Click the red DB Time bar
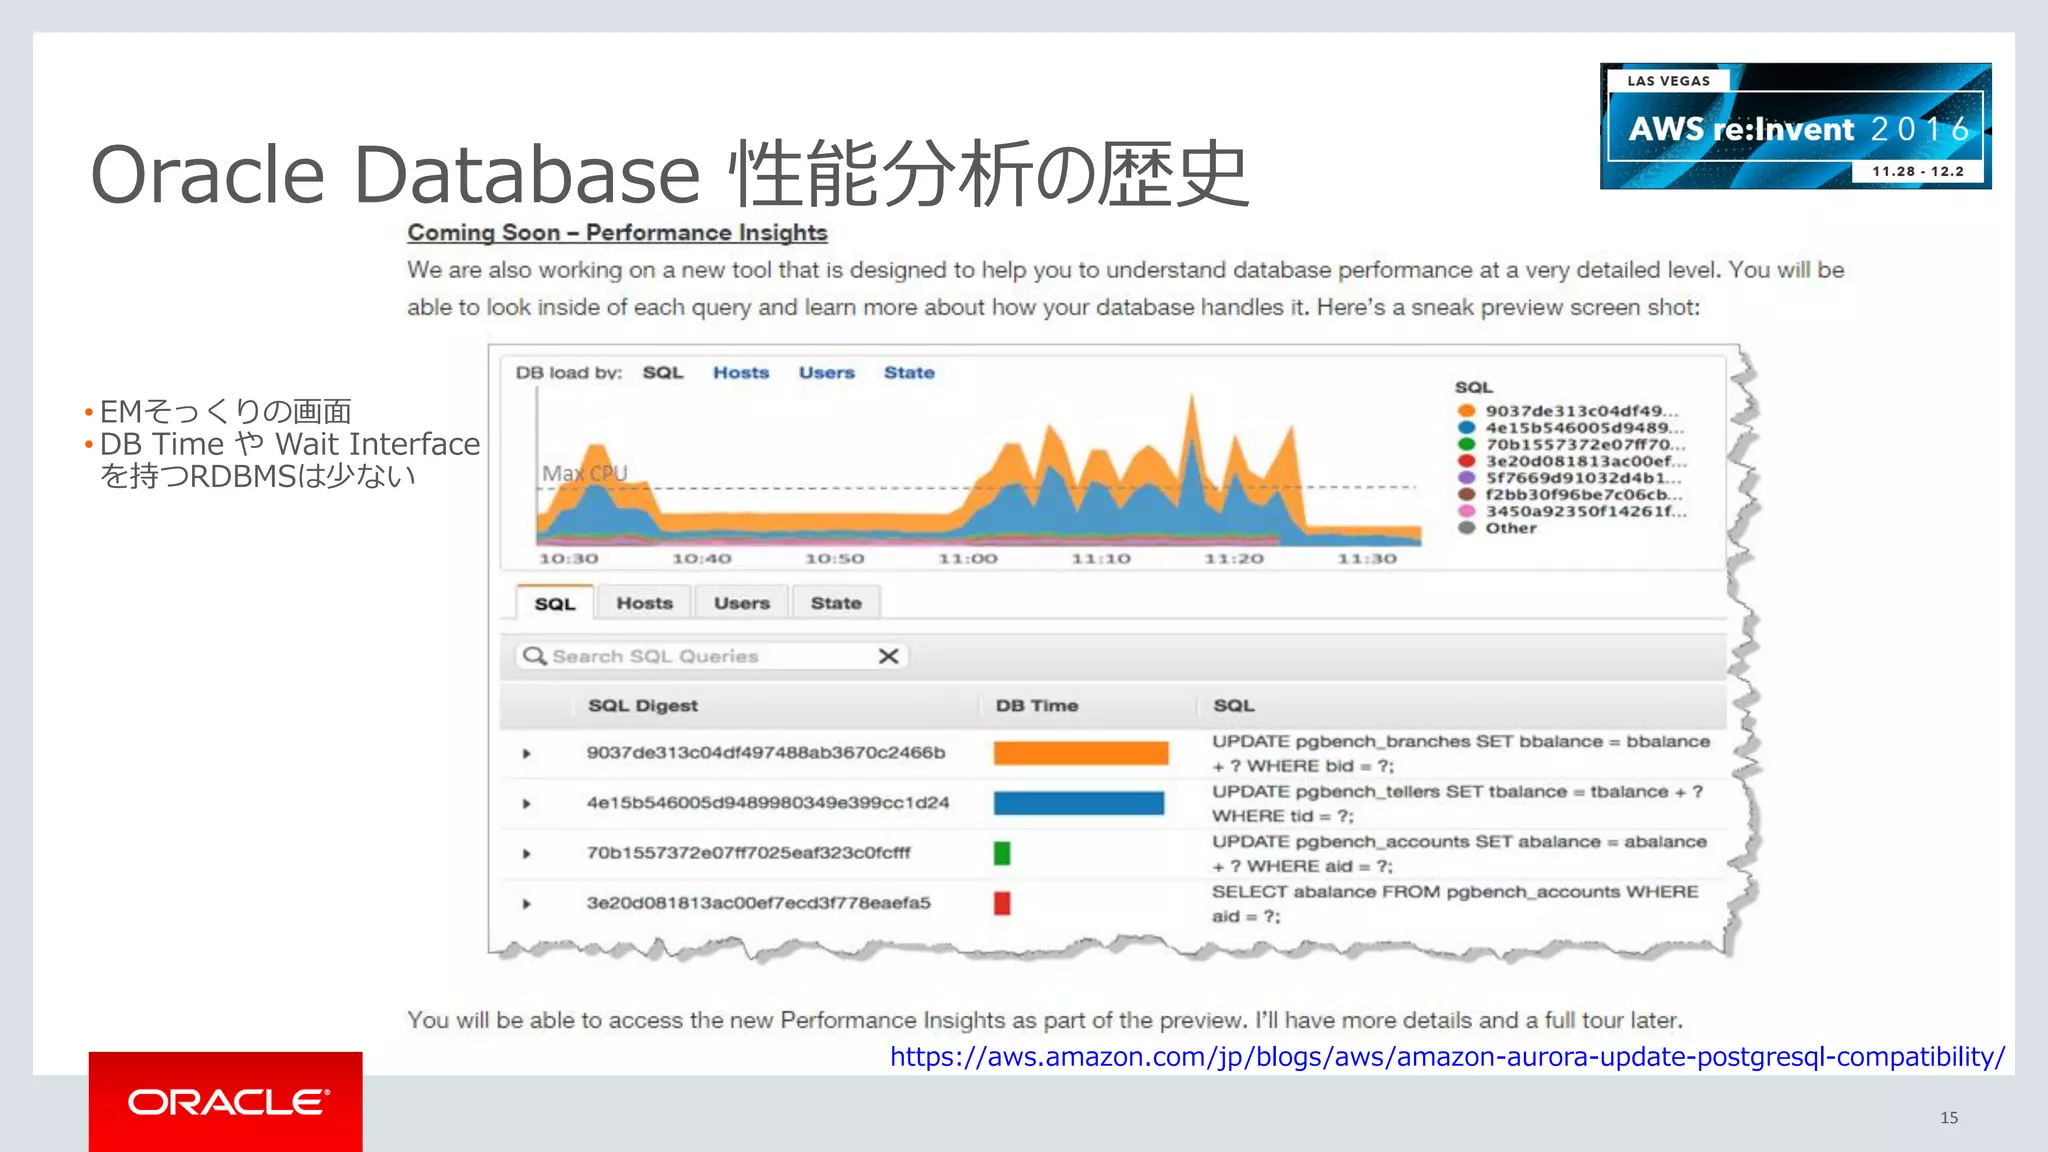The width and height of the screenshot is (2048, 1152). click(x=1002, y=903)
